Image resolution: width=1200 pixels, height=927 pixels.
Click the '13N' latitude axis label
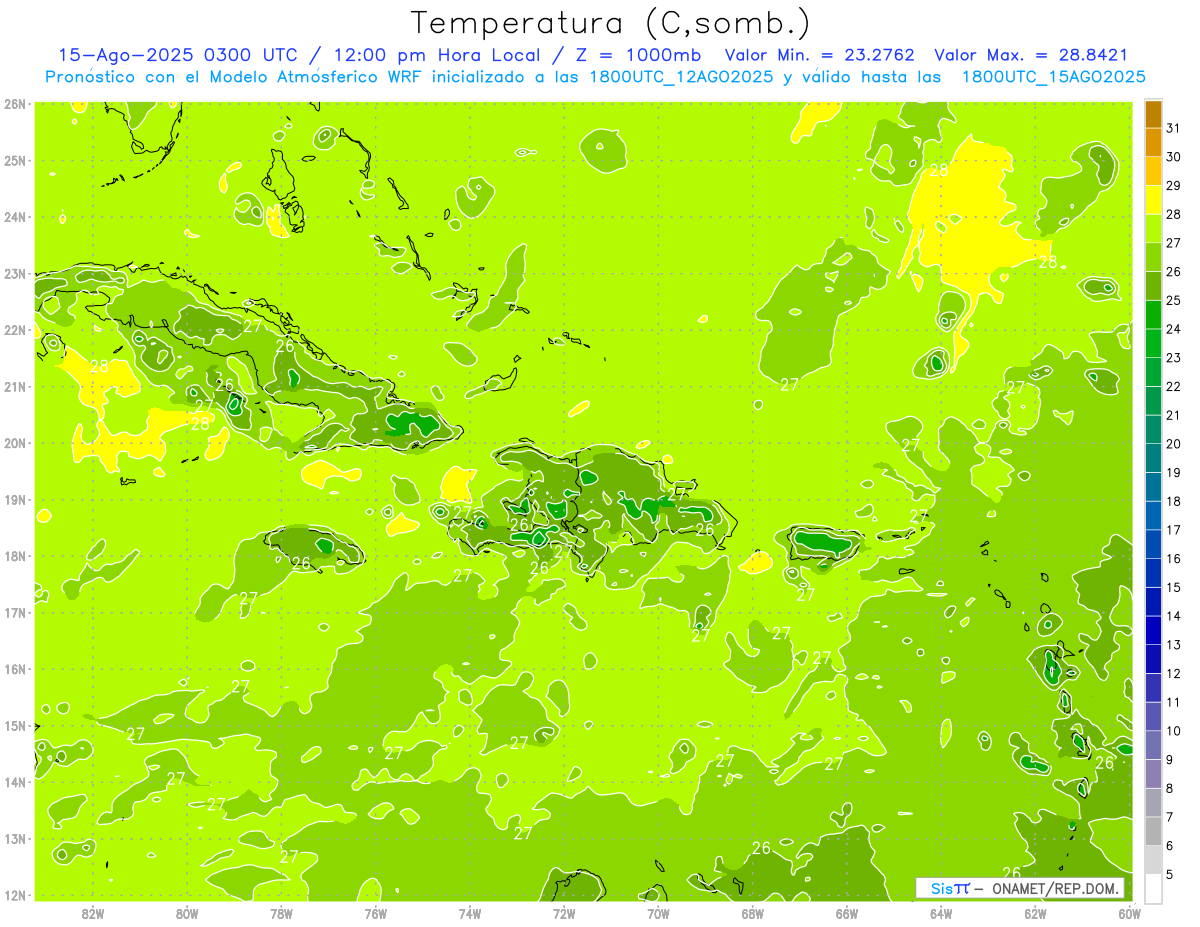click(x=15, y=838)
